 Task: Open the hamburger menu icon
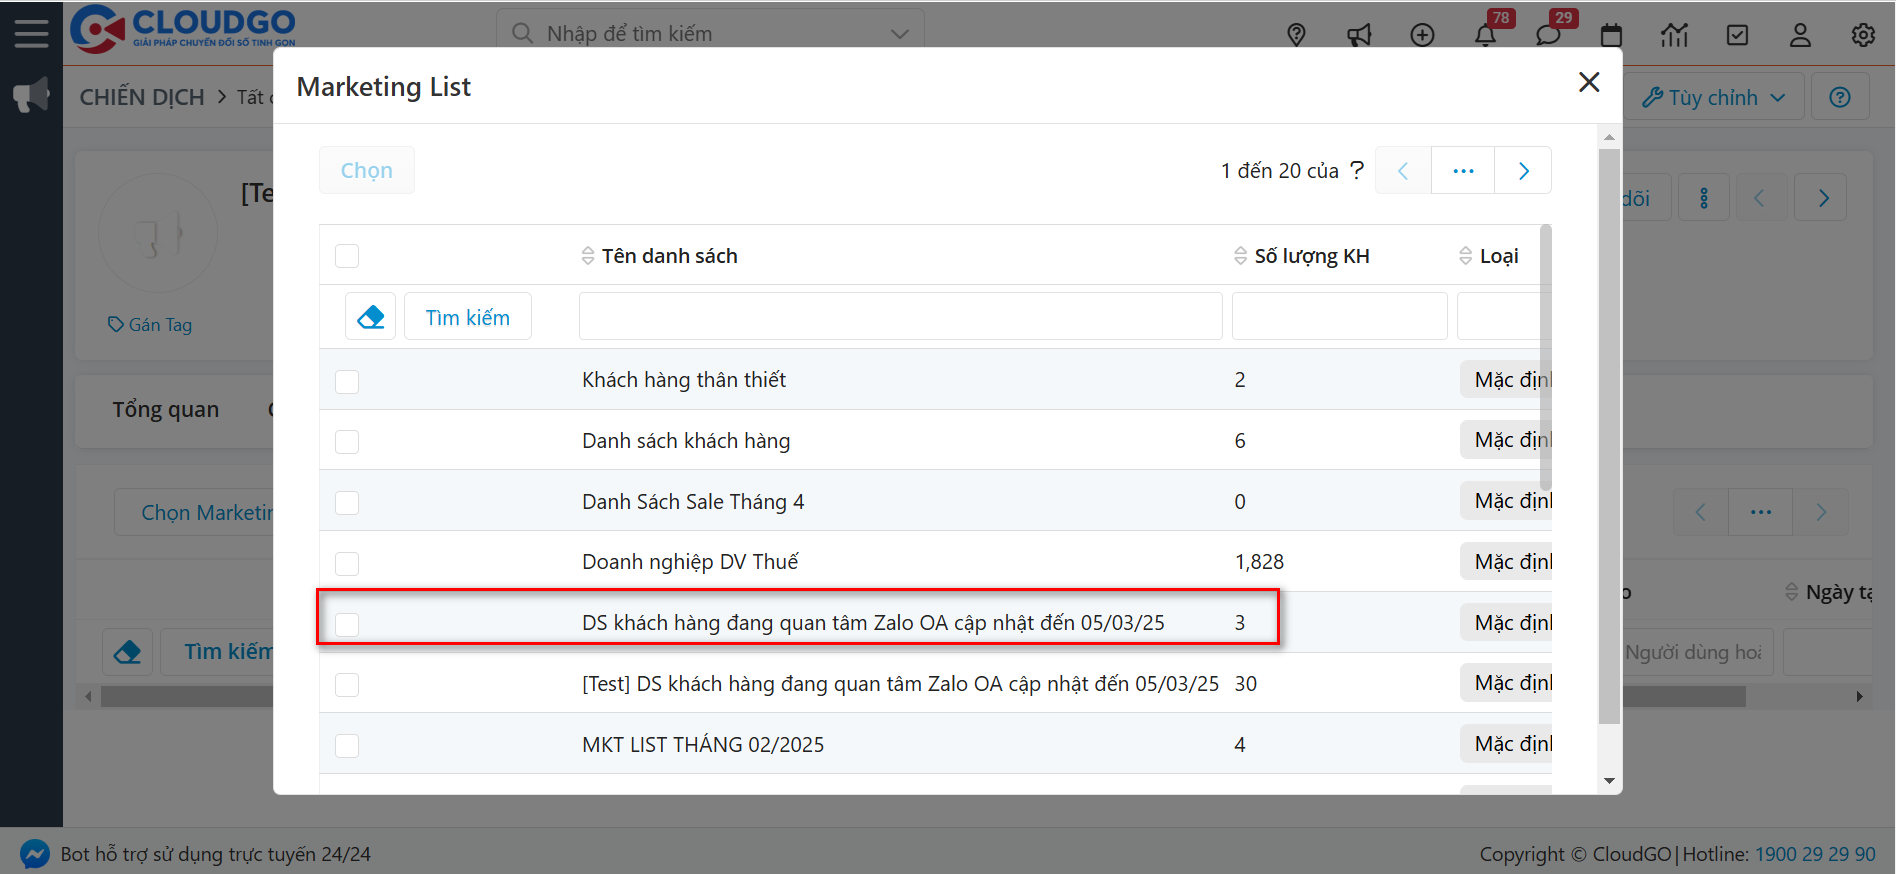click(31, 33)
